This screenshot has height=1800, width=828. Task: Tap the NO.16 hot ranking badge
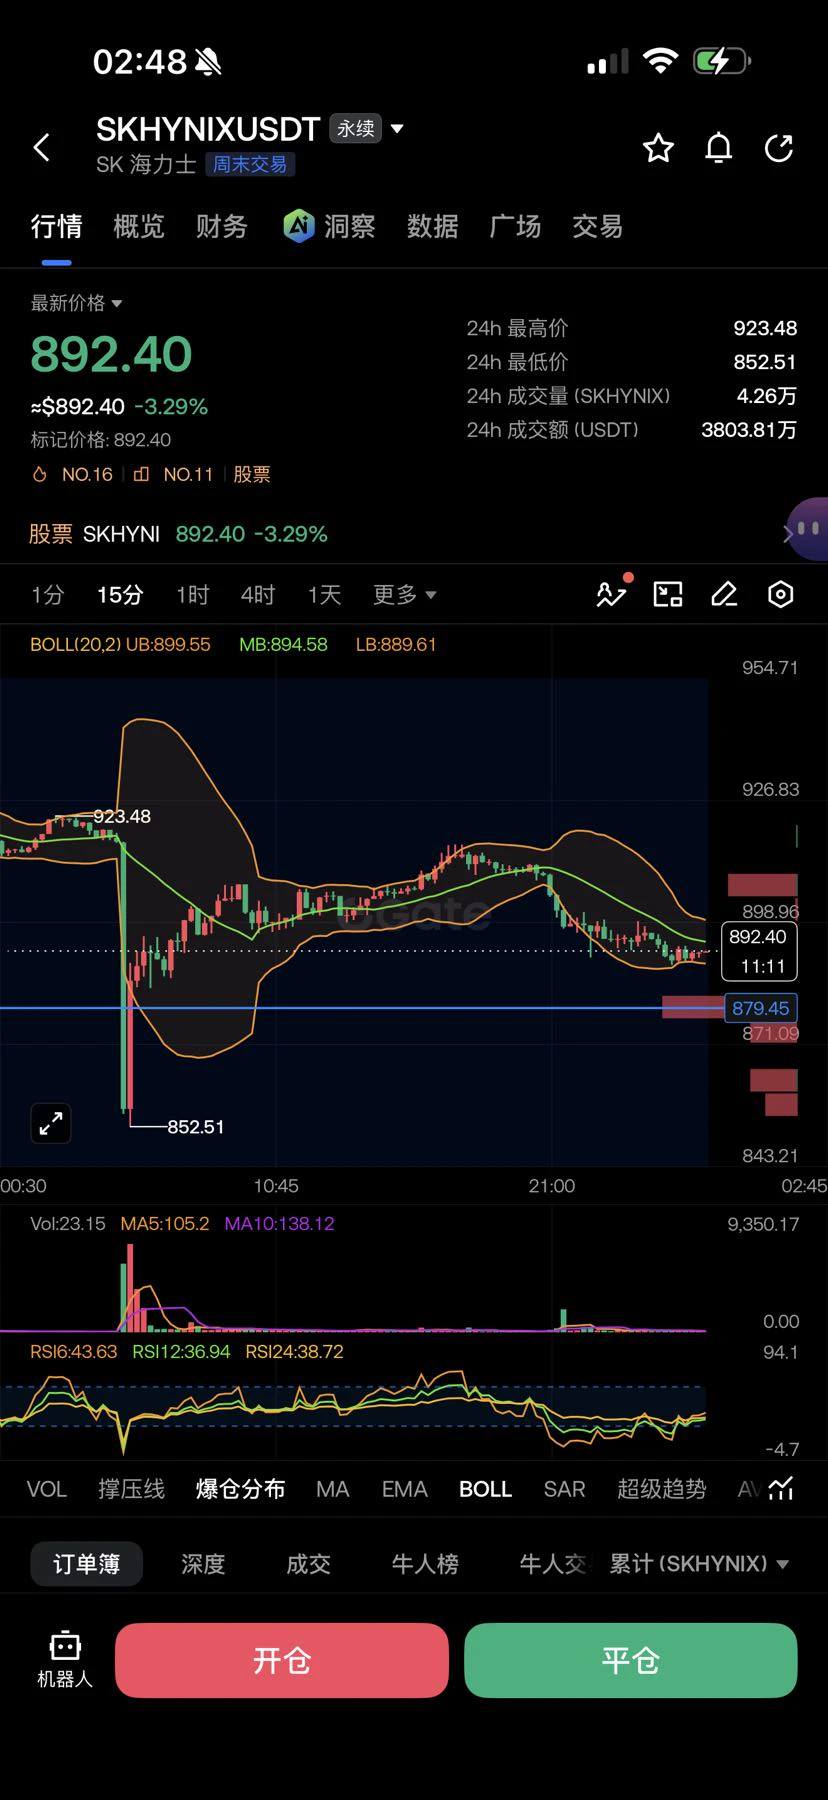73,475
